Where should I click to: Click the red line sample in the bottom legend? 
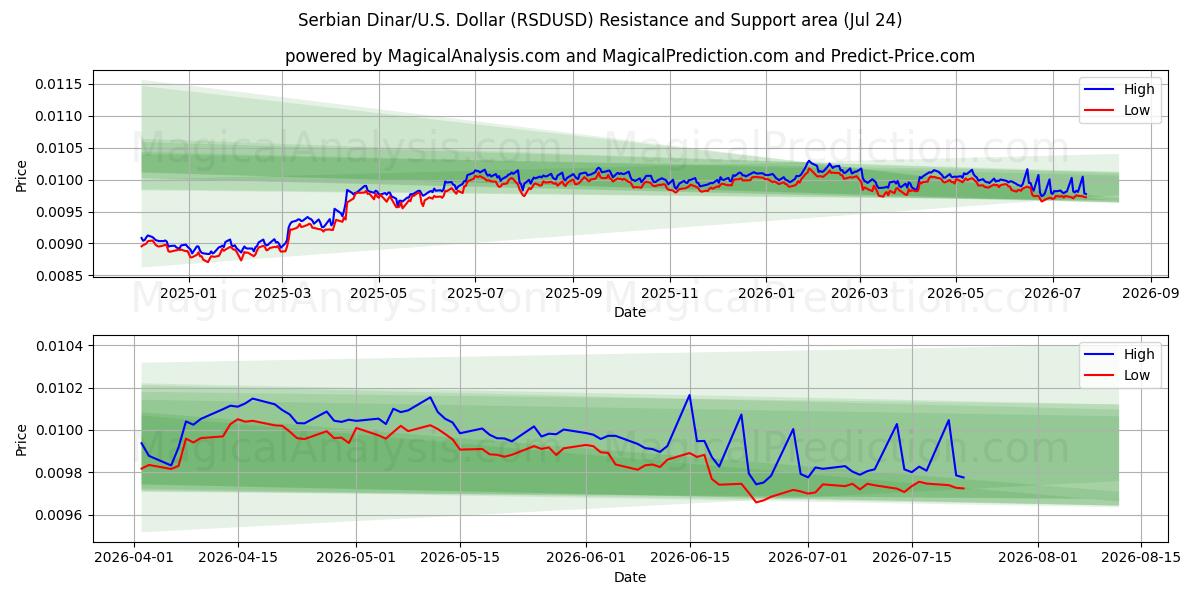click(x=1099, y=376)
